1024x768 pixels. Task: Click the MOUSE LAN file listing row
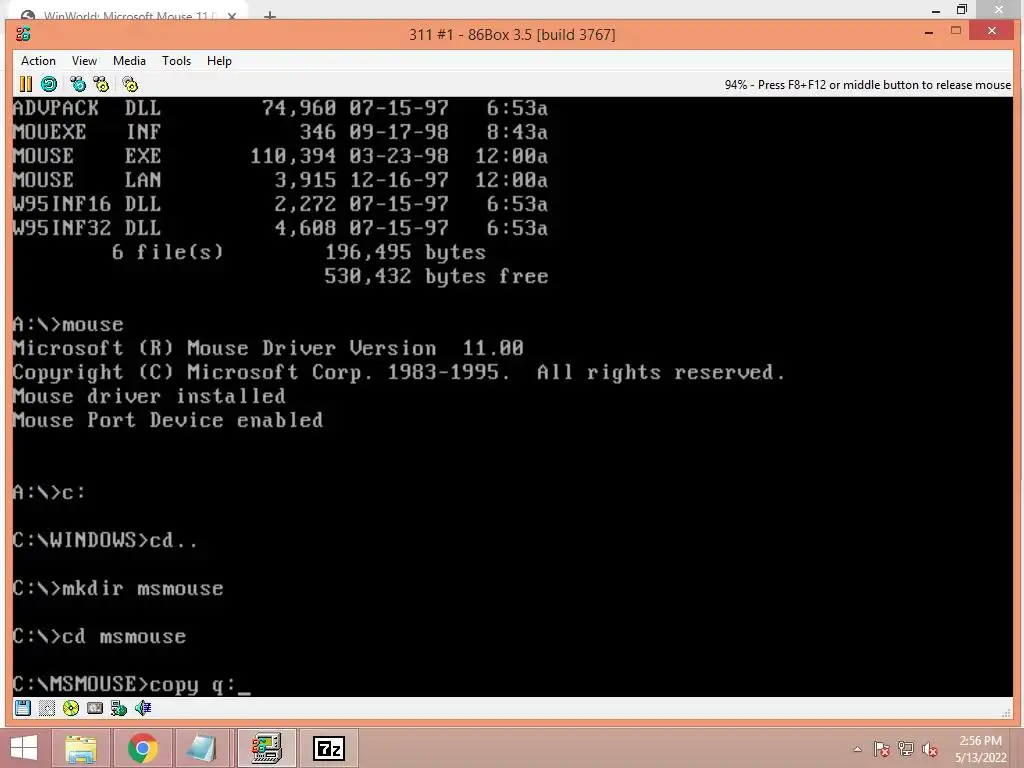click(280, 180)
